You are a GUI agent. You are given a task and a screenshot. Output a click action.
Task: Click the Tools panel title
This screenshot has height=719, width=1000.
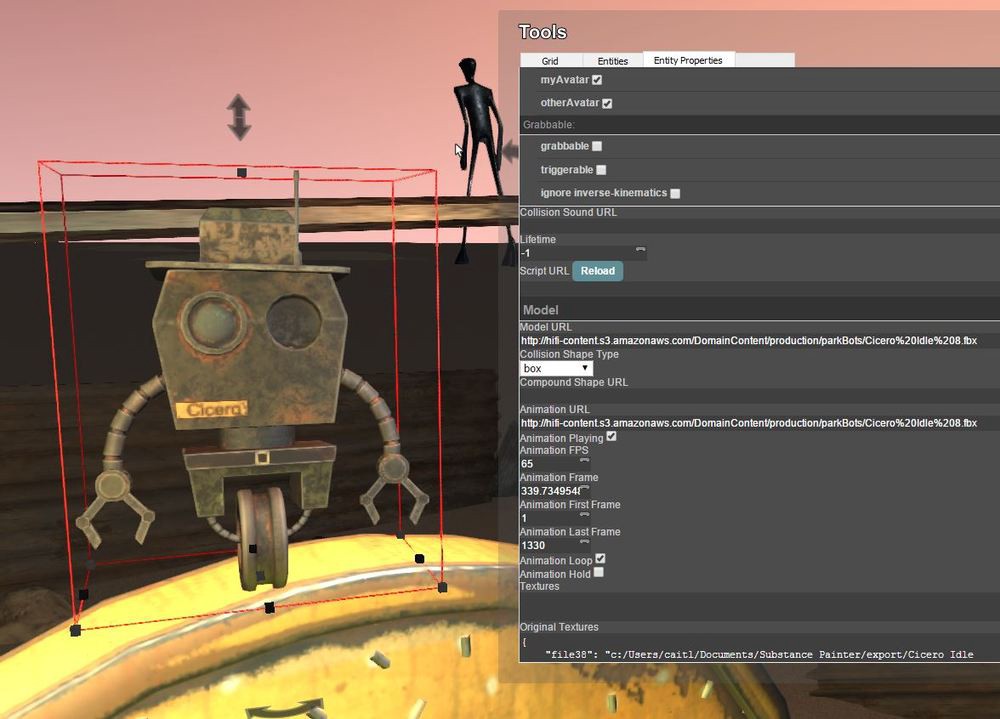543,32
